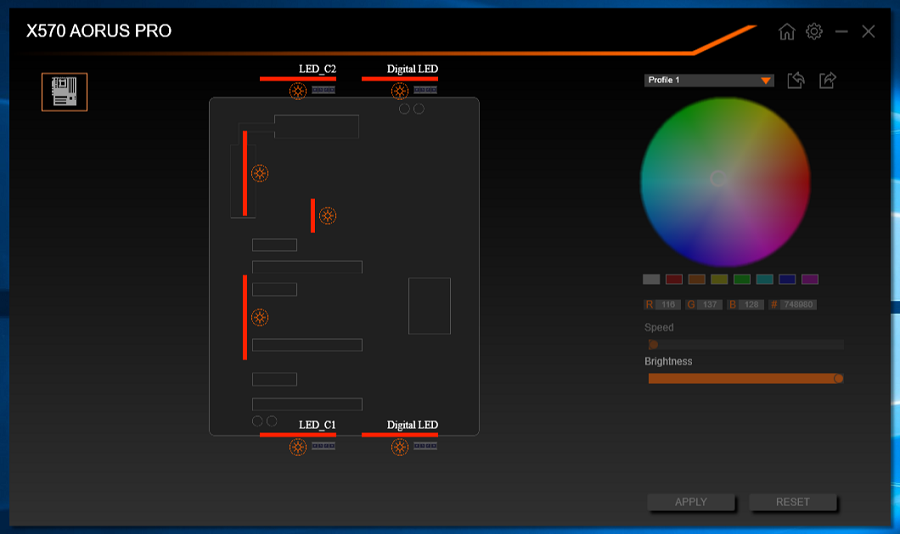900x534 pixels.
Task: Click the Speed slider track
Action: tap(746, 345)
